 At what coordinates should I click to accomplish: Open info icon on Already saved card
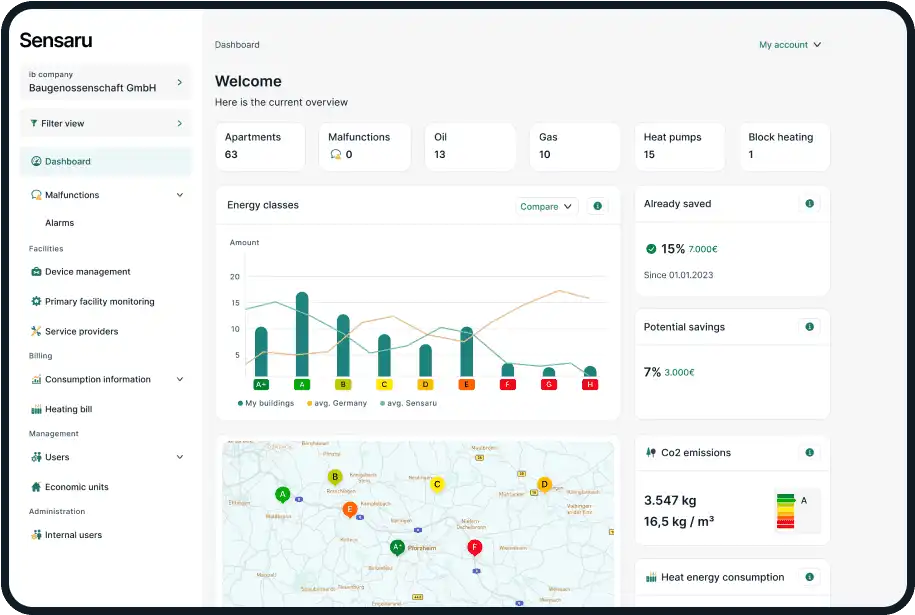pos(809,204)
